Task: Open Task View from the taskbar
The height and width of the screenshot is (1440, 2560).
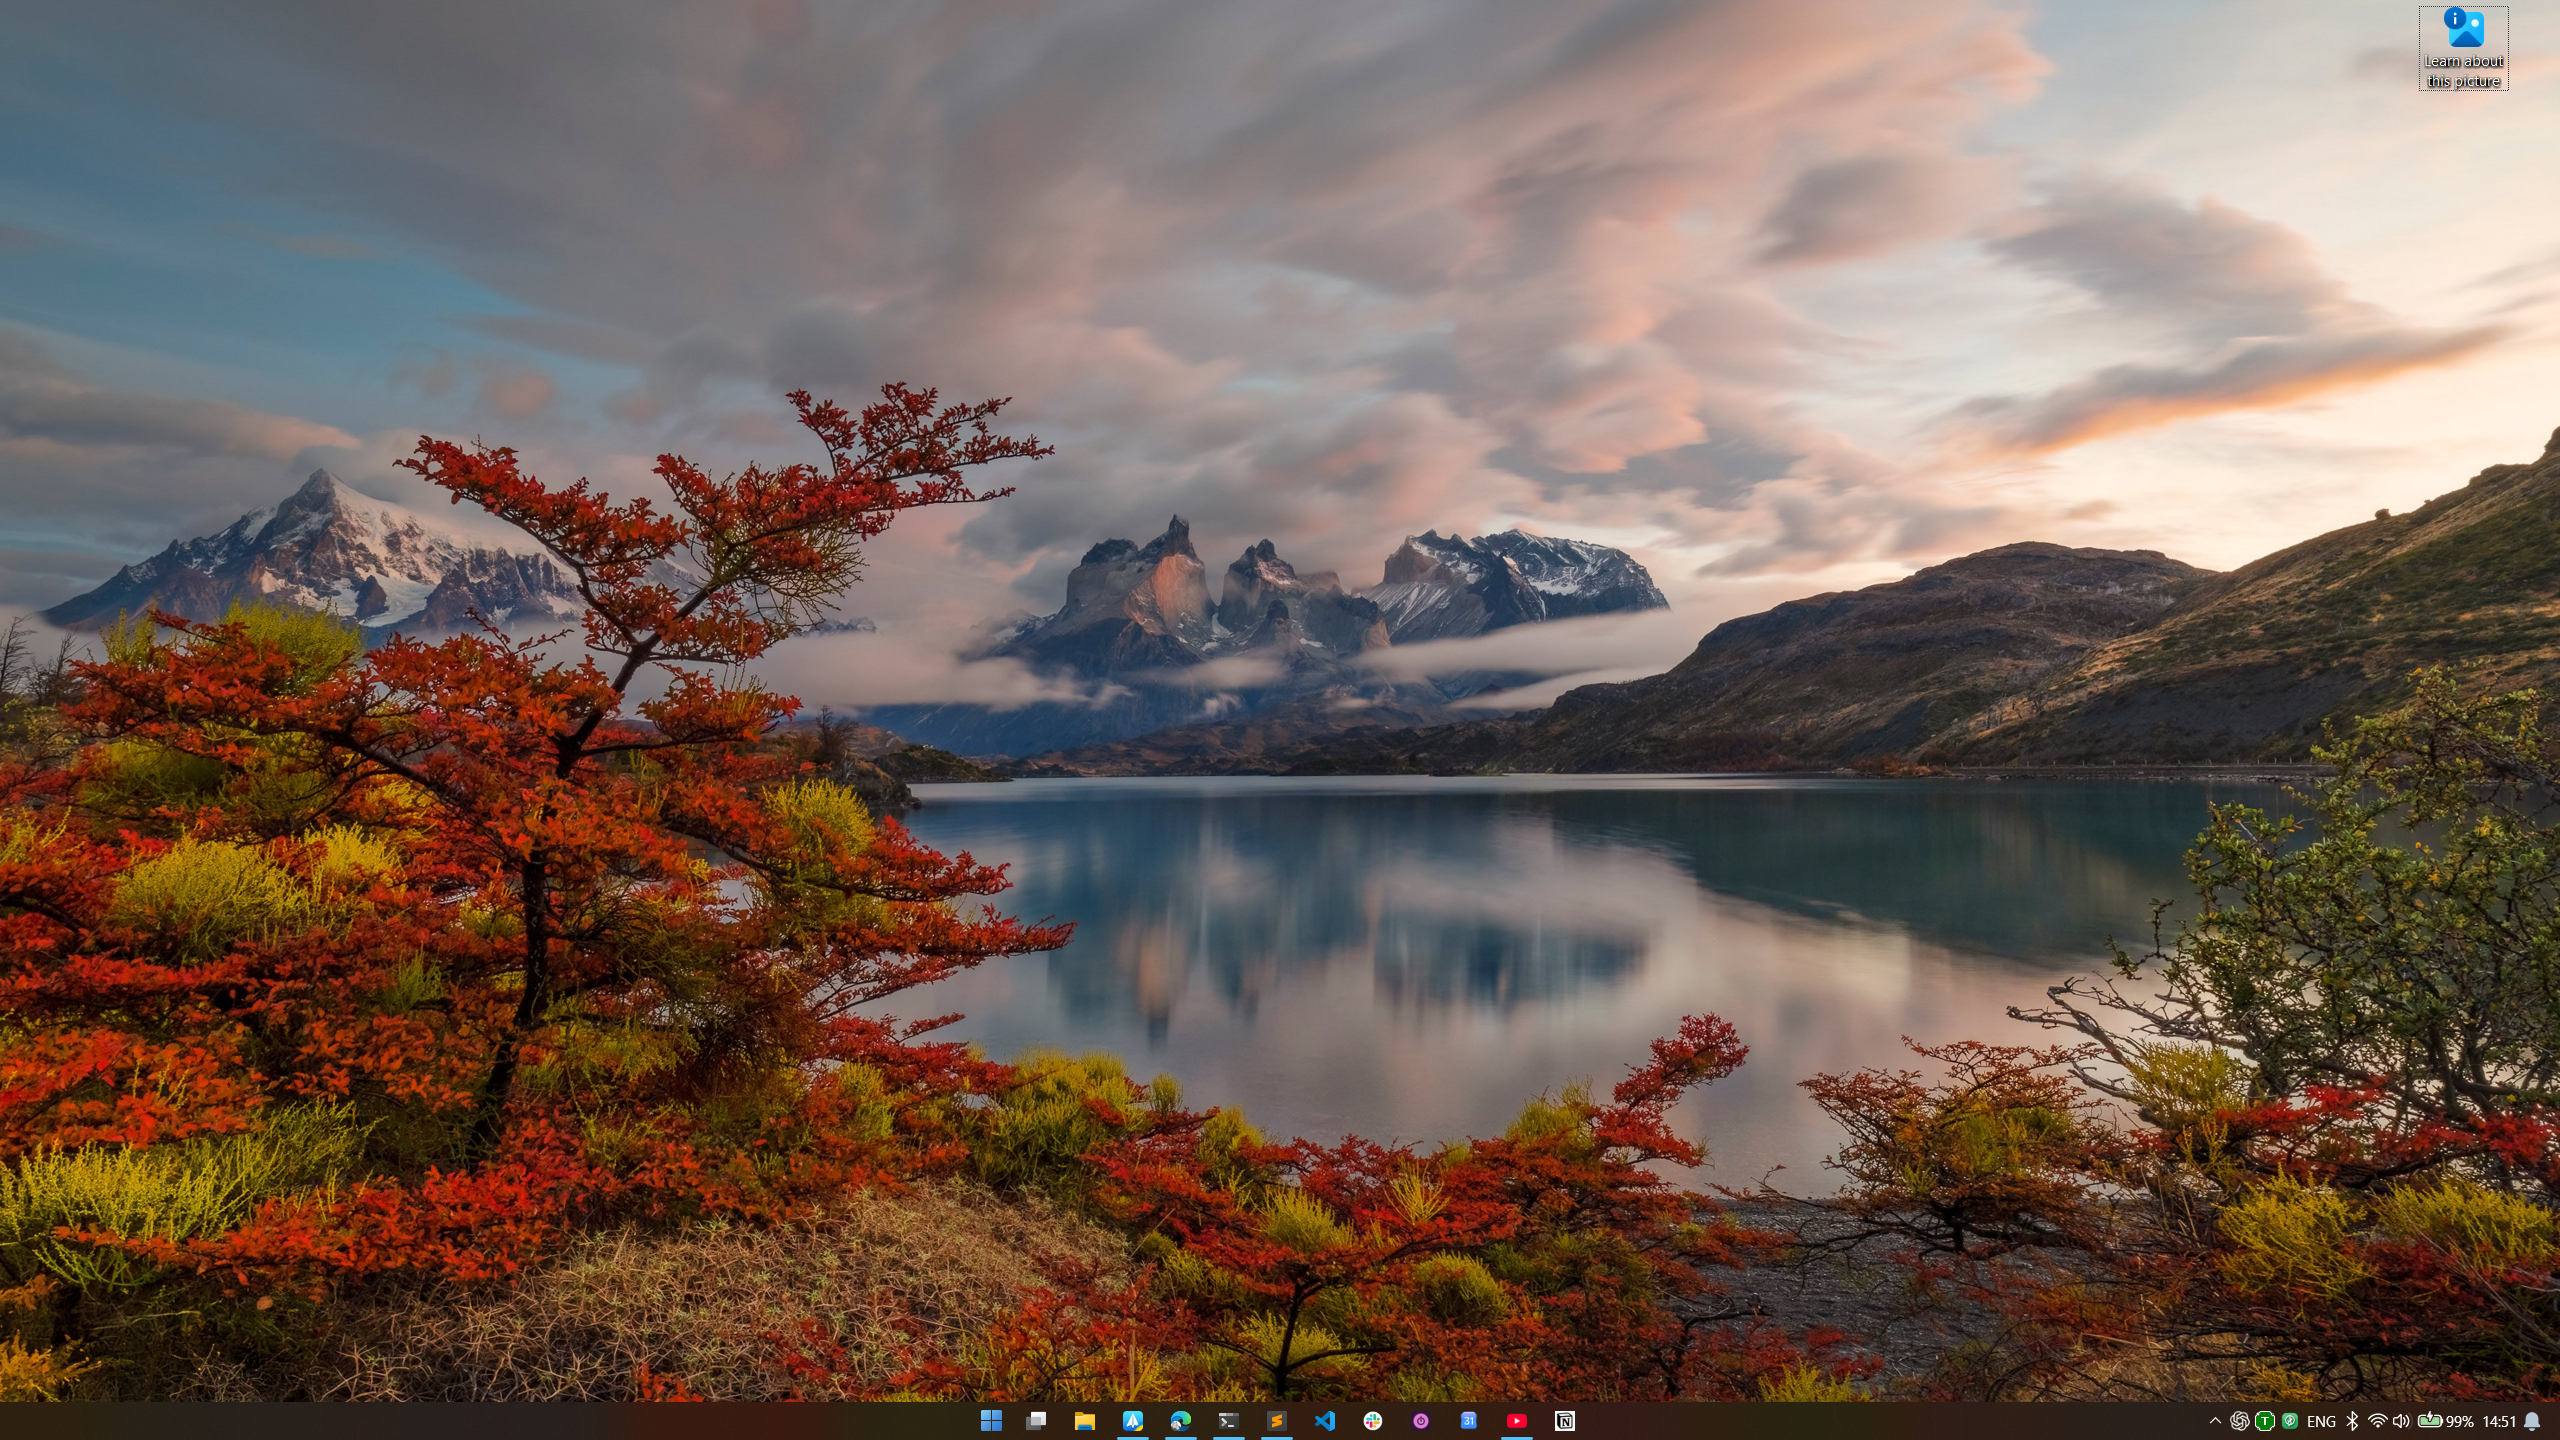Action: click(1036, 1421)
